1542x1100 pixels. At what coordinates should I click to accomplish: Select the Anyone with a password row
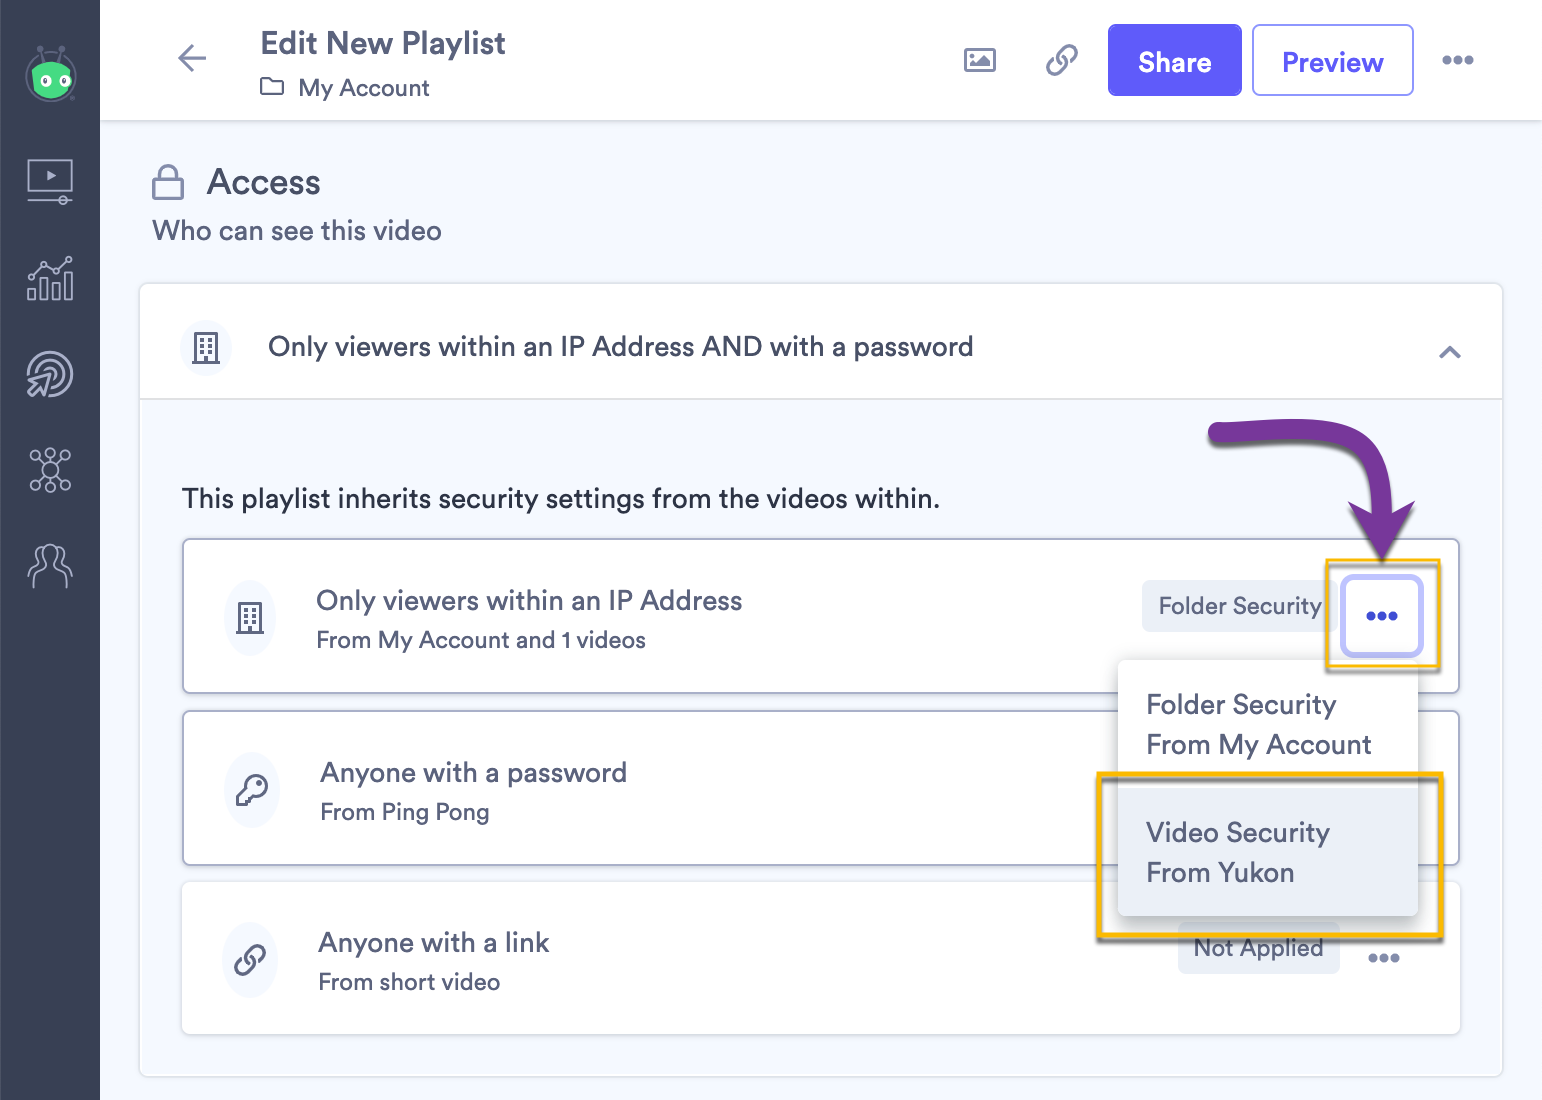tap(650, 788)
